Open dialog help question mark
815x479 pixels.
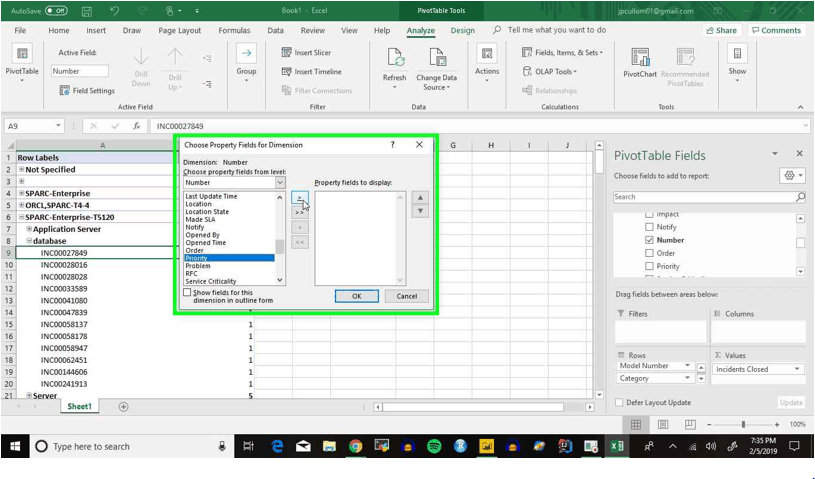[x=392, y=144]
